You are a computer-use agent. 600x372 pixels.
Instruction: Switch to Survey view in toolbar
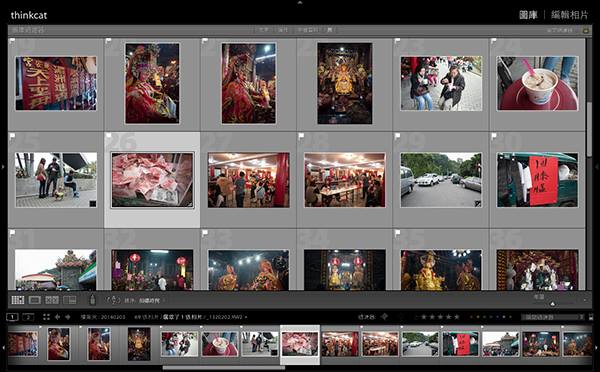(70, 300)
